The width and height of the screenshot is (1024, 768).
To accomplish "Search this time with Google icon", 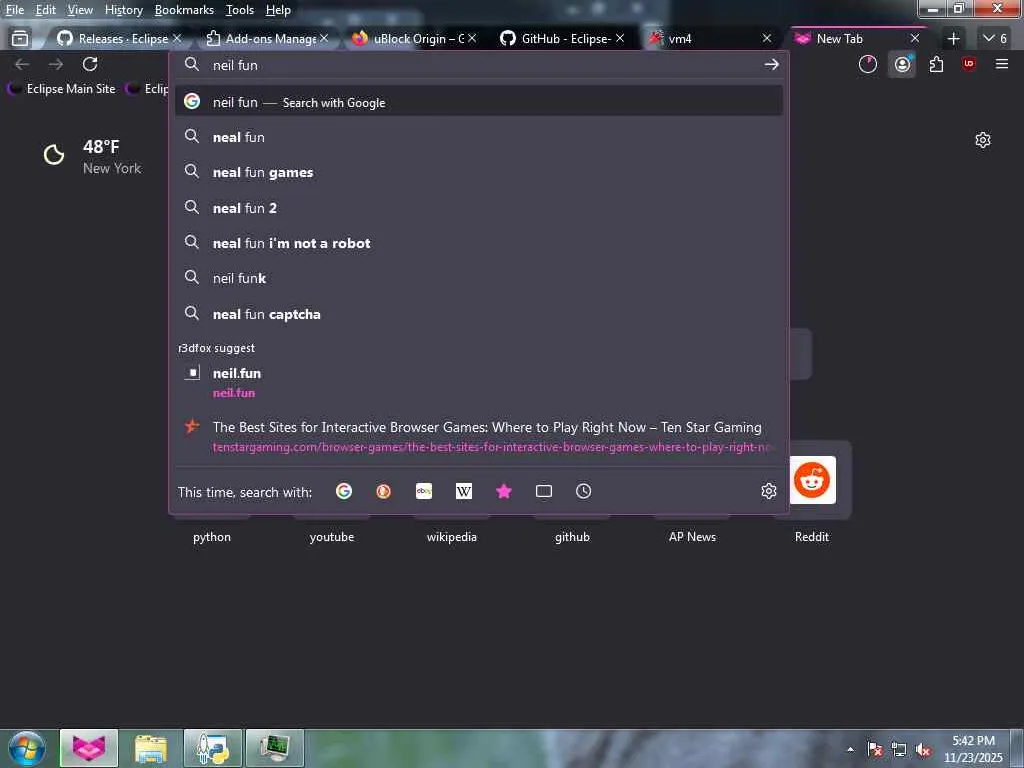I will tap(344, 491).
